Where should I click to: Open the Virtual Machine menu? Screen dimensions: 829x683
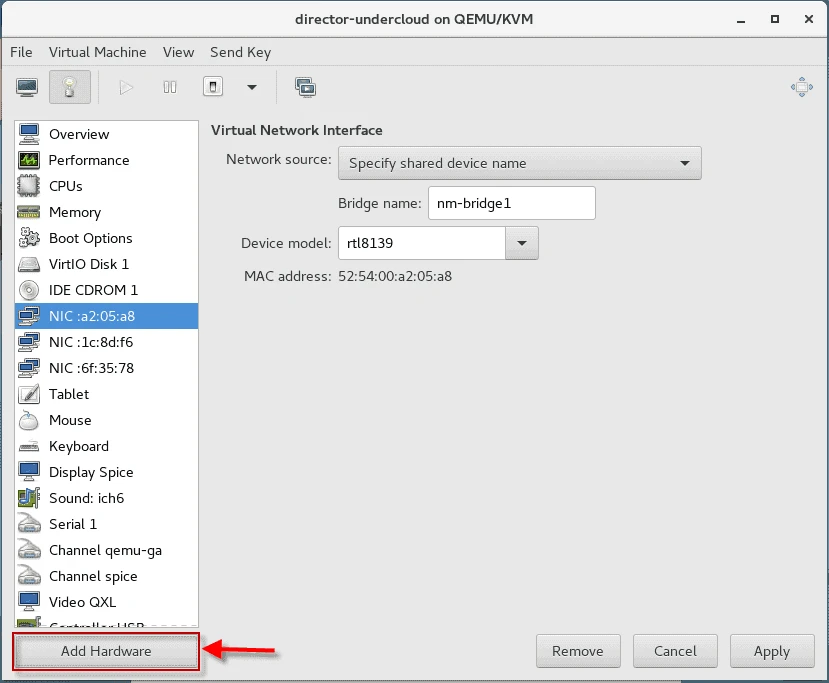click(97, 52)
